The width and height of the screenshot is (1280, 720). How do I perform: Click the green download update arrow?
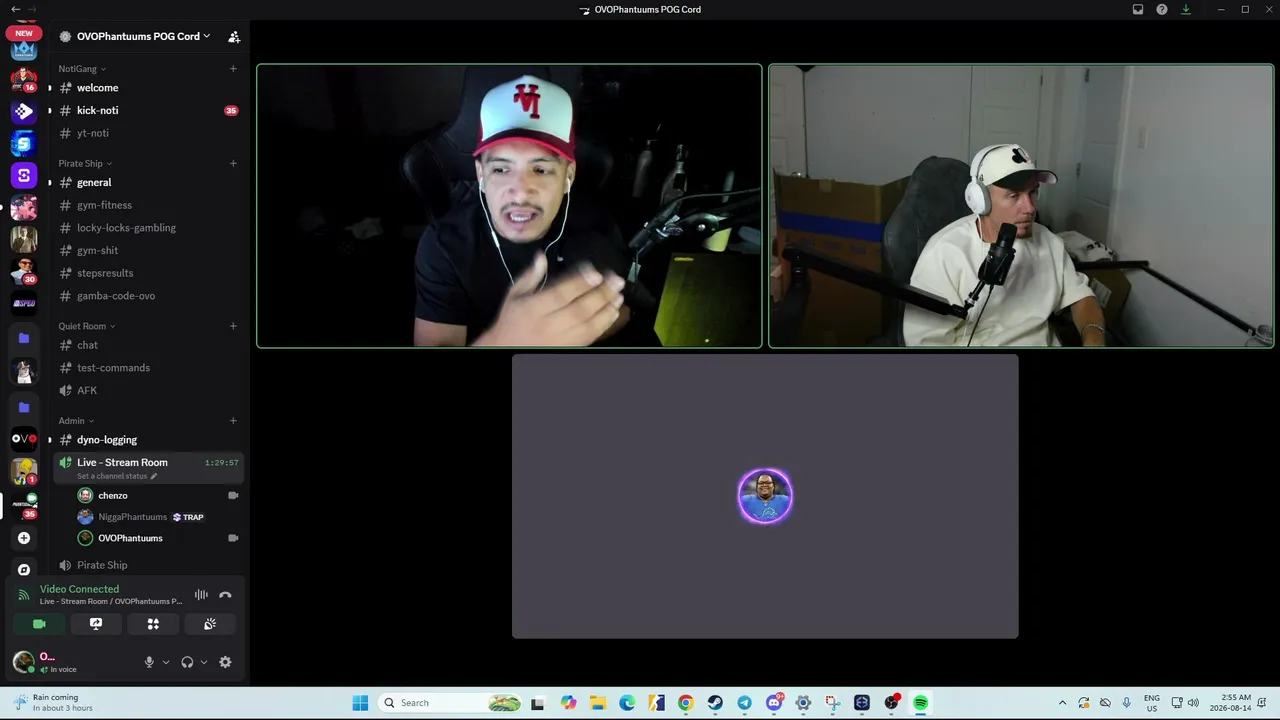point(1186,10)
